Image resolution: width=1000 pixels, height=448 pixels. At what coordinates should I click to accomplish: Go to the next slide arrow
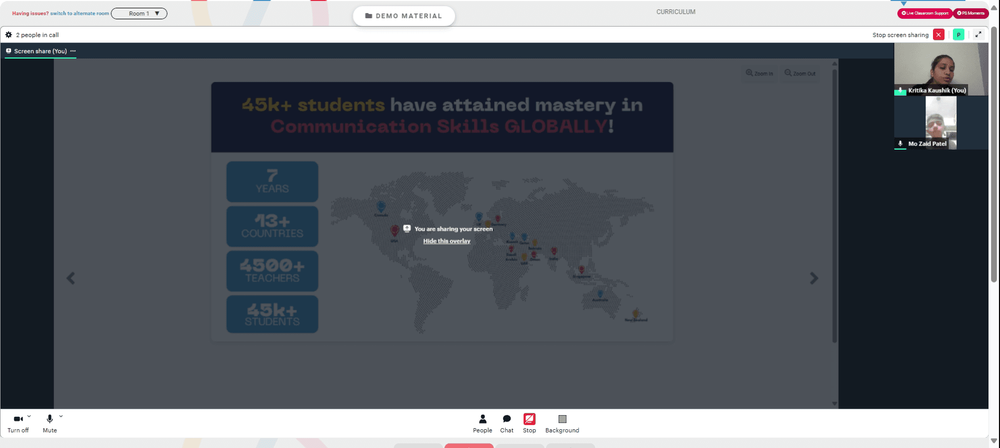tap(814, 278)
